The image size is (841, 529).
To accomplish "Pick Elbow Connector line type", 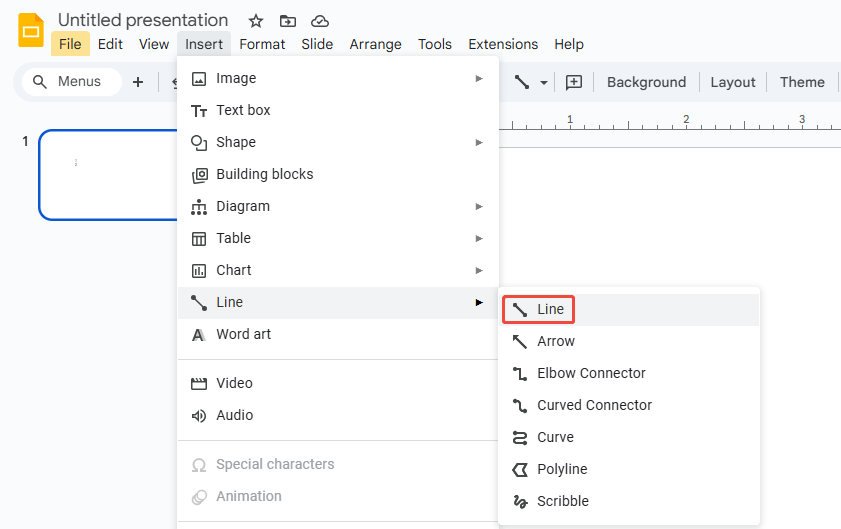I will (x=590, y=373).
